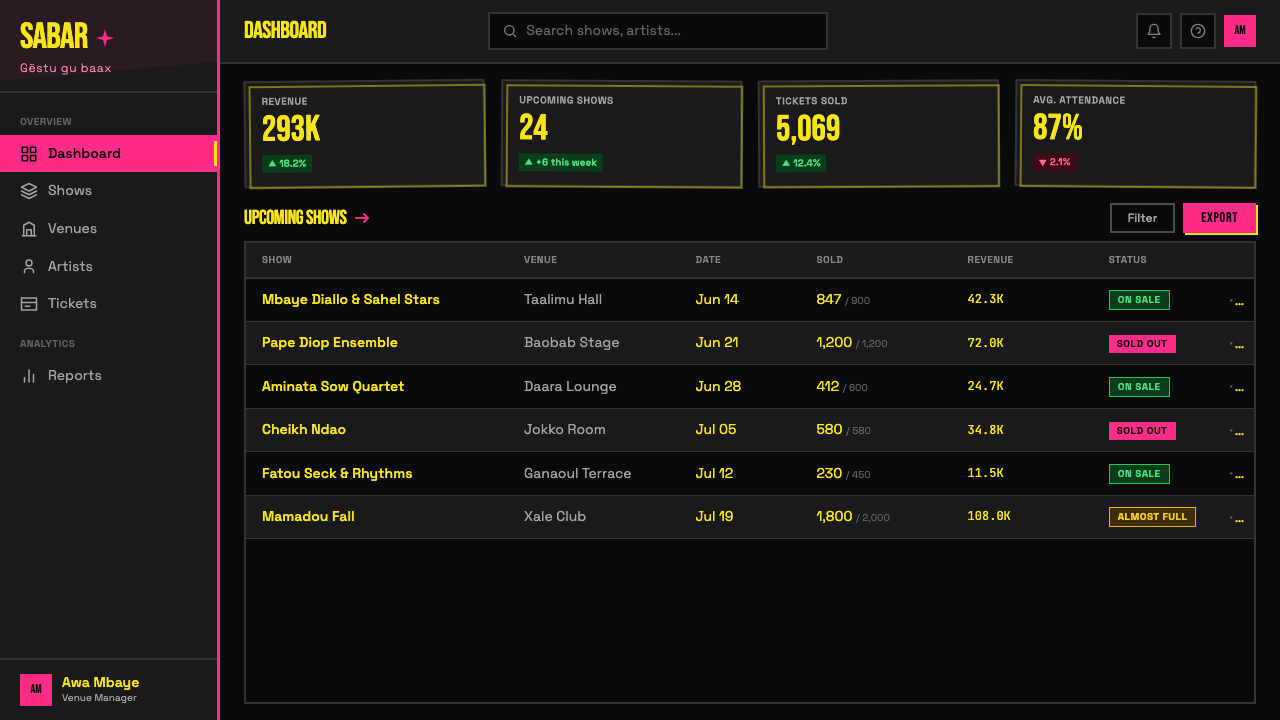
Task: Sort by the Venue column header
Action: tap(540, 260)
